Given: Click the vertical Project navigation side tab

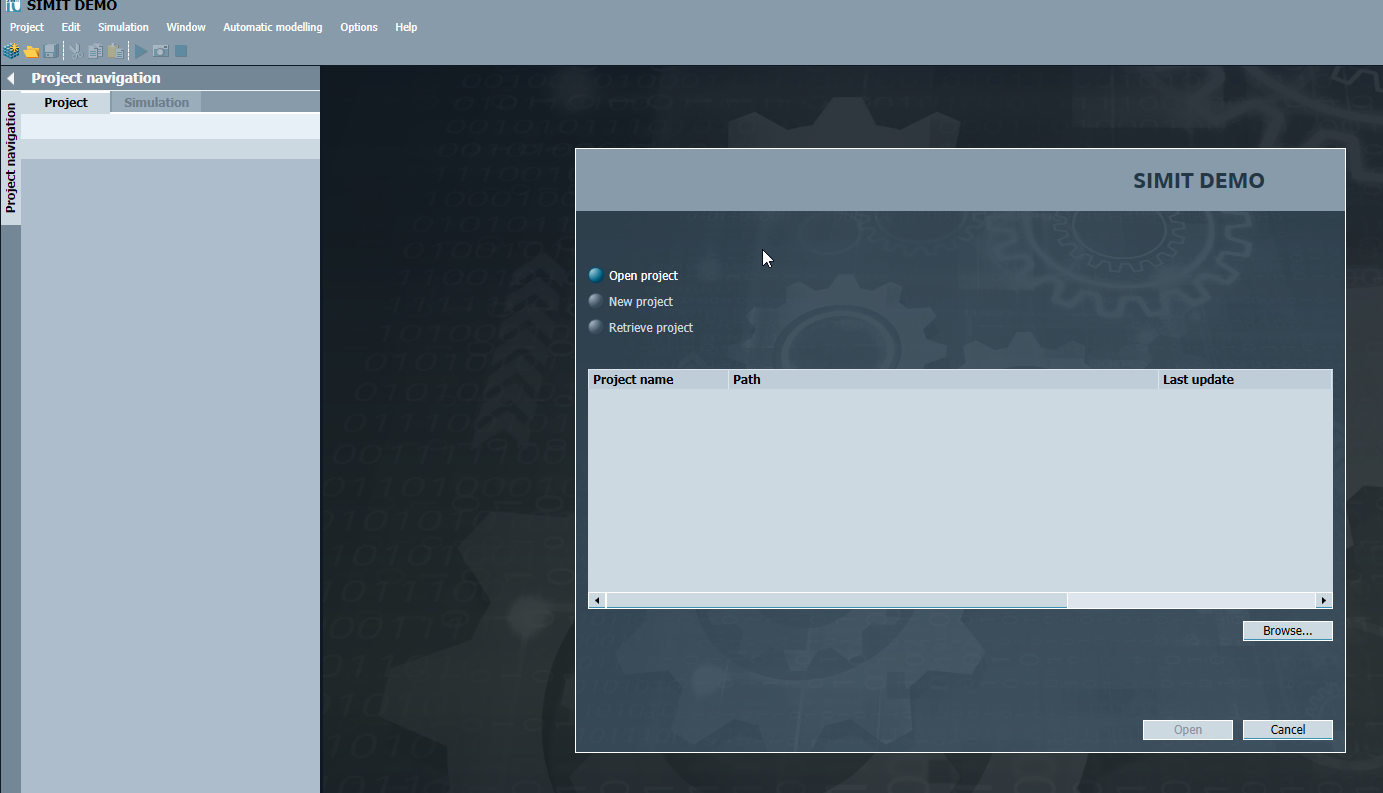Looking at the screenshot, I should [11, 158].
